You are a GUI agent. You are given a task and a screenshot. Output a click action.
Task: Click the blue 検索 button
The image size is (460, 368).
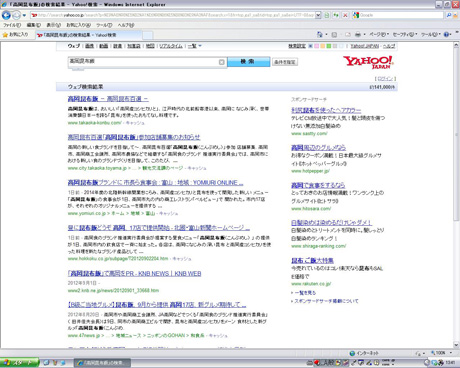(x=248, y=62)
